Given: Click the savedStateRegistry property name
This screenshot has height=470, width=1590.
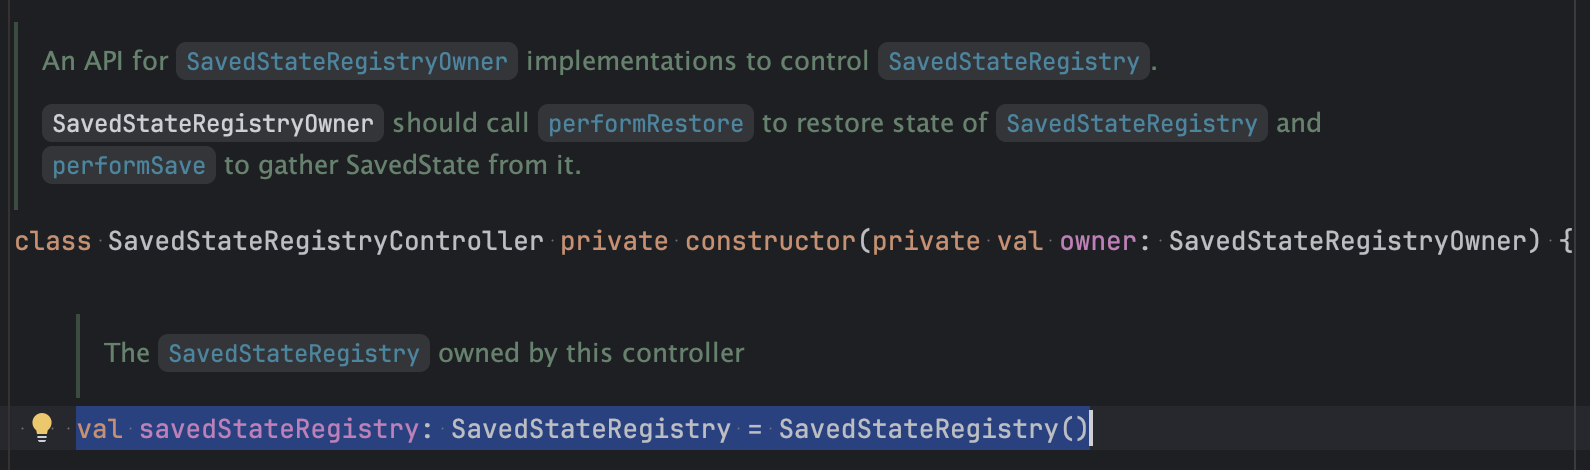Looking at the screenshot, I should 279,429.
